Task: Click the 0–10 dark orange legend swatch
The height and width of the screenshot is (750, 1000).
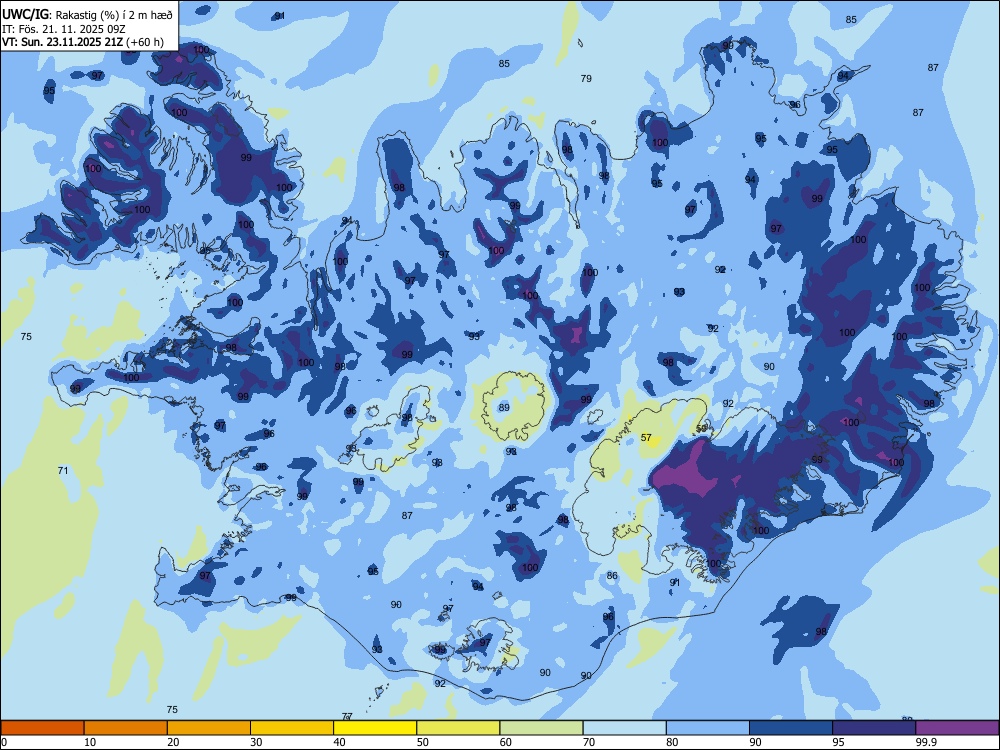Action: [x=42, y=728]
